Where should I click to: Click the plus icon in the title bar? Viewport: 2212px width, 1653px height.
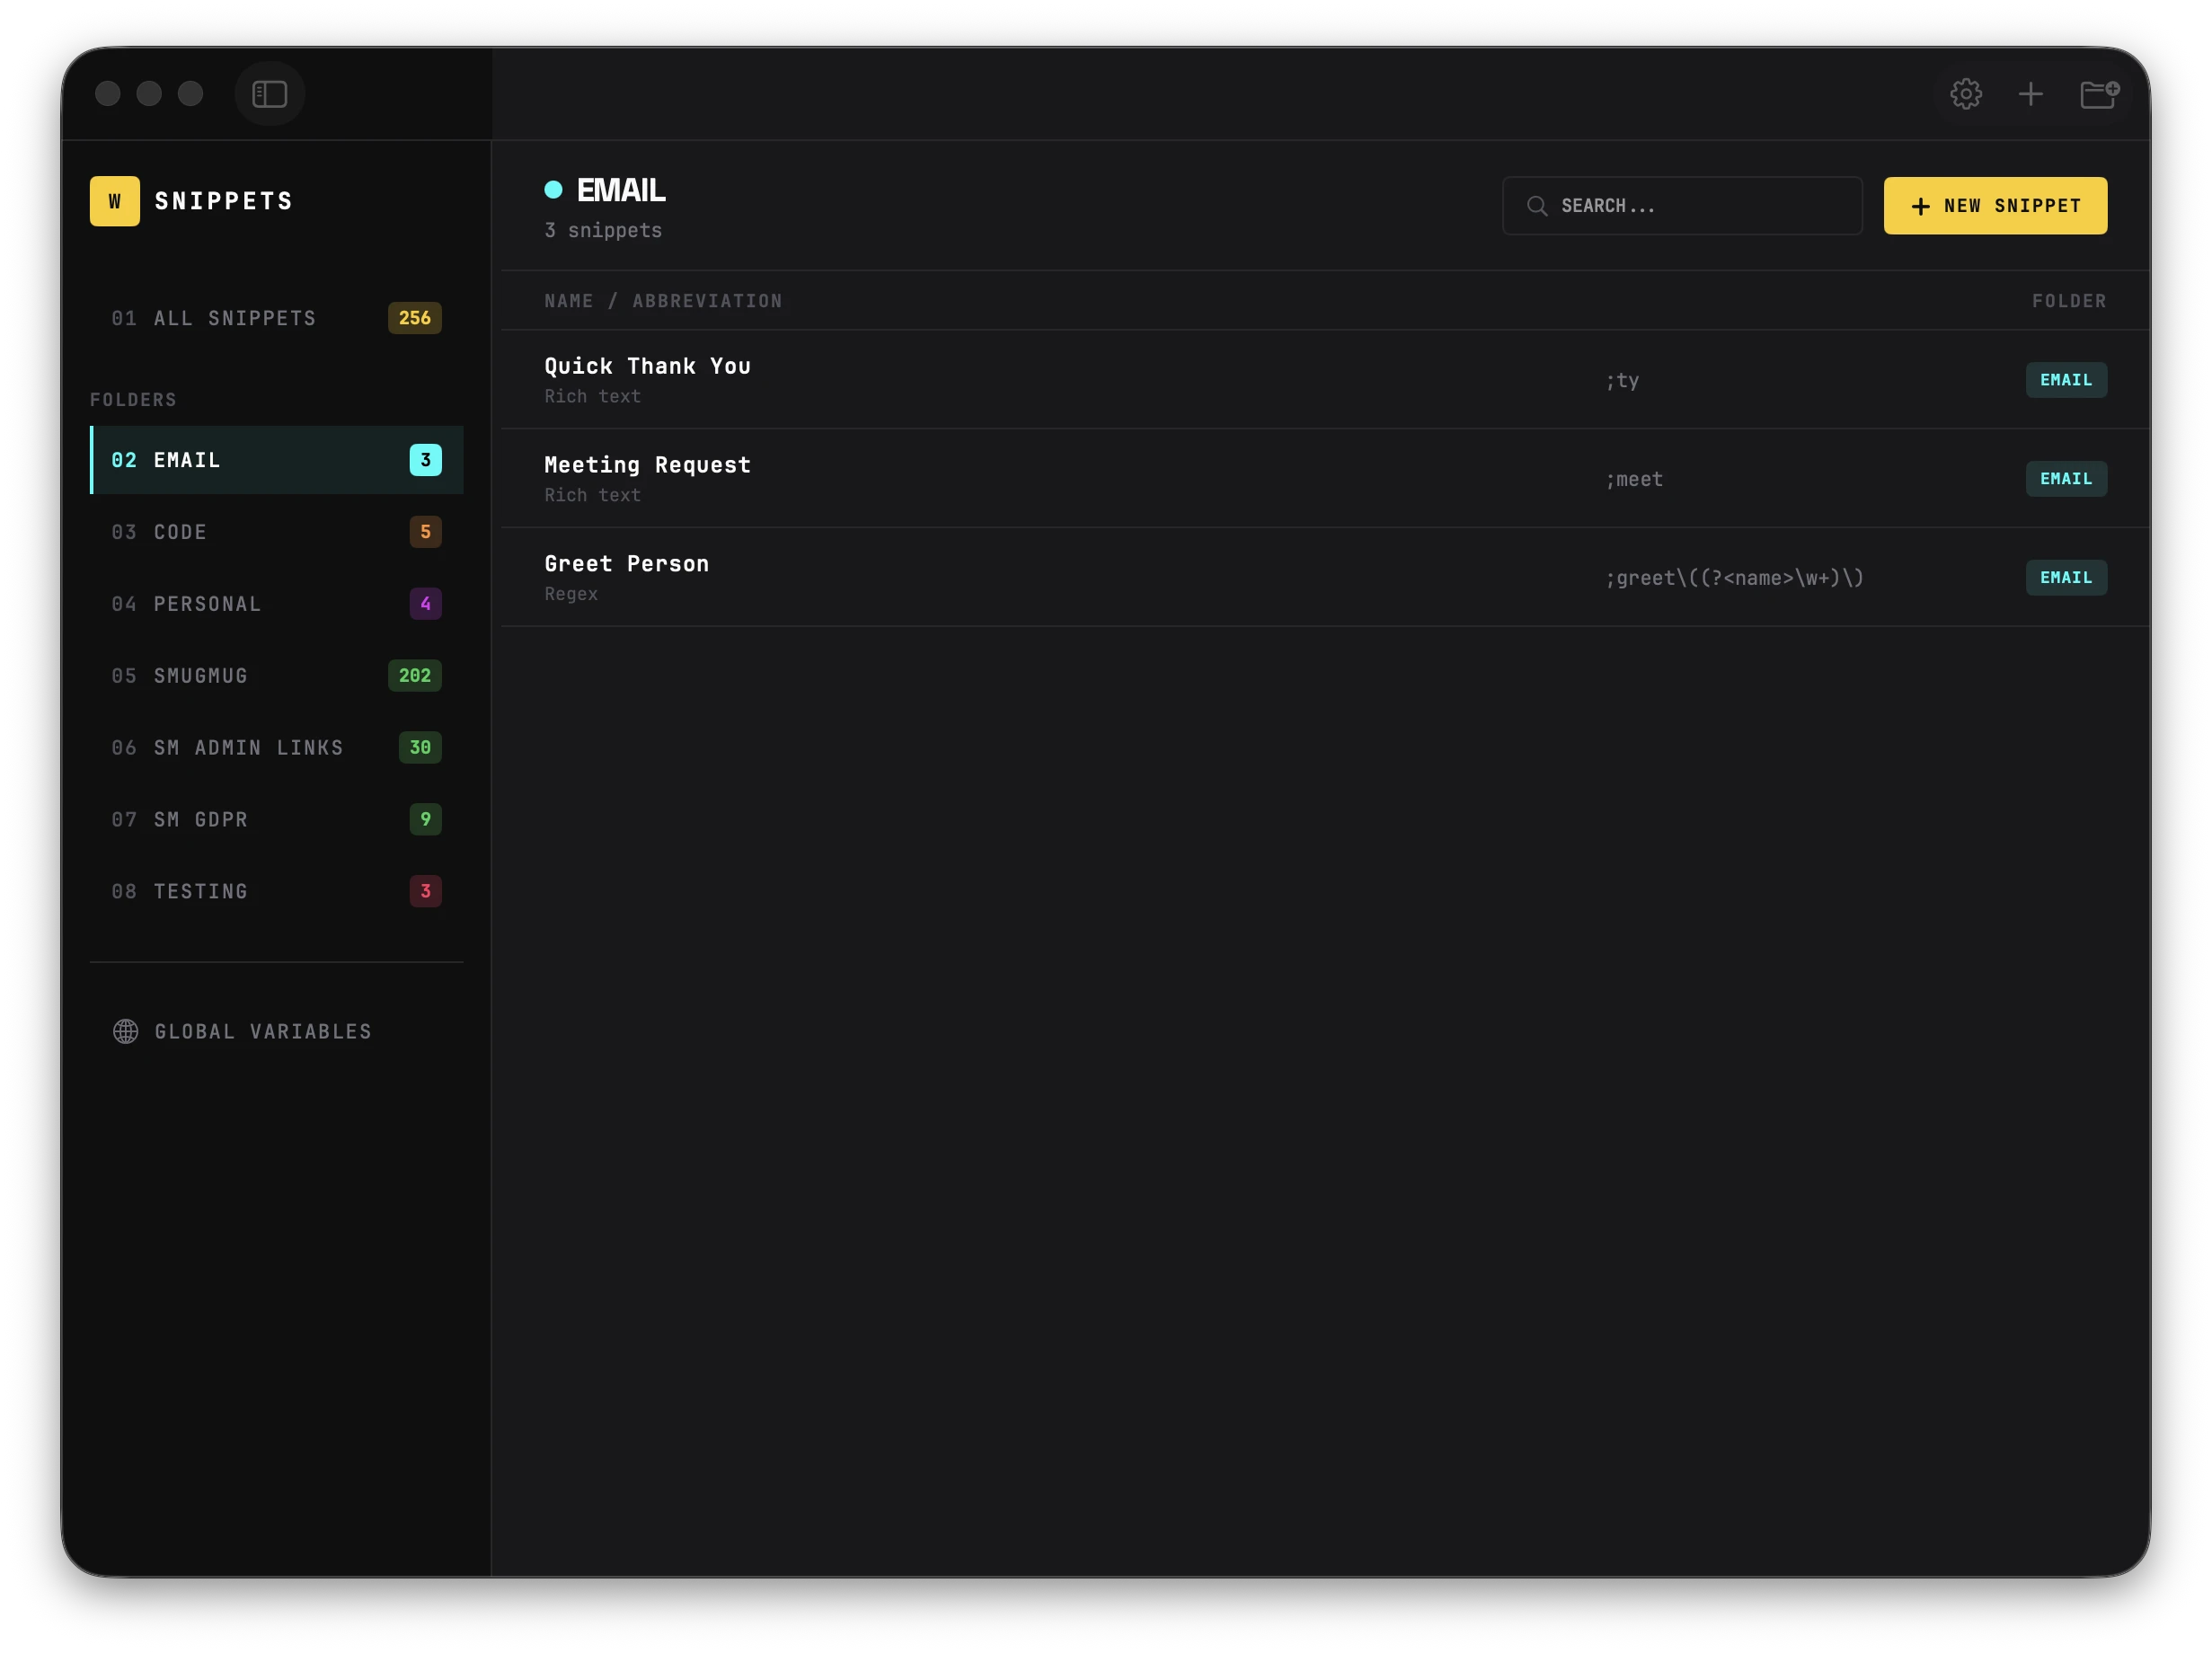pos(2032,93)
